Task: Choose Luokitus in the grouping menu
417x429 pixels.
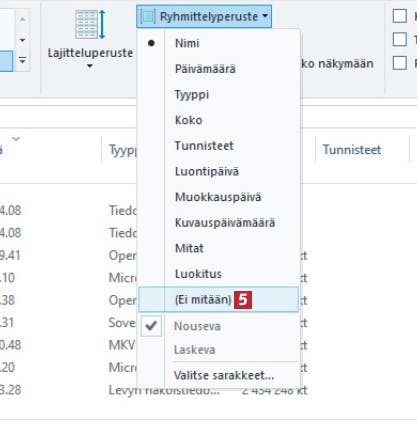Action: click(x=198, y=274)
